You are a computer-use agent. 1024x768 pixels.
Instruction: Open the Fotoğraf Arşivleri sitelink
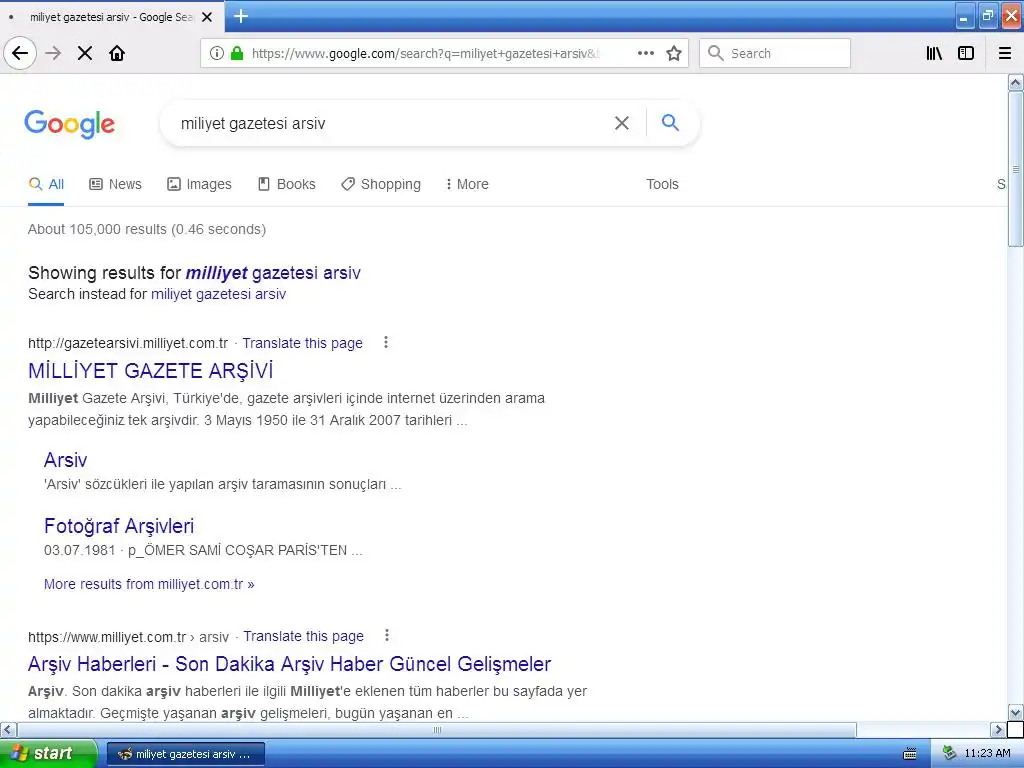119,526
